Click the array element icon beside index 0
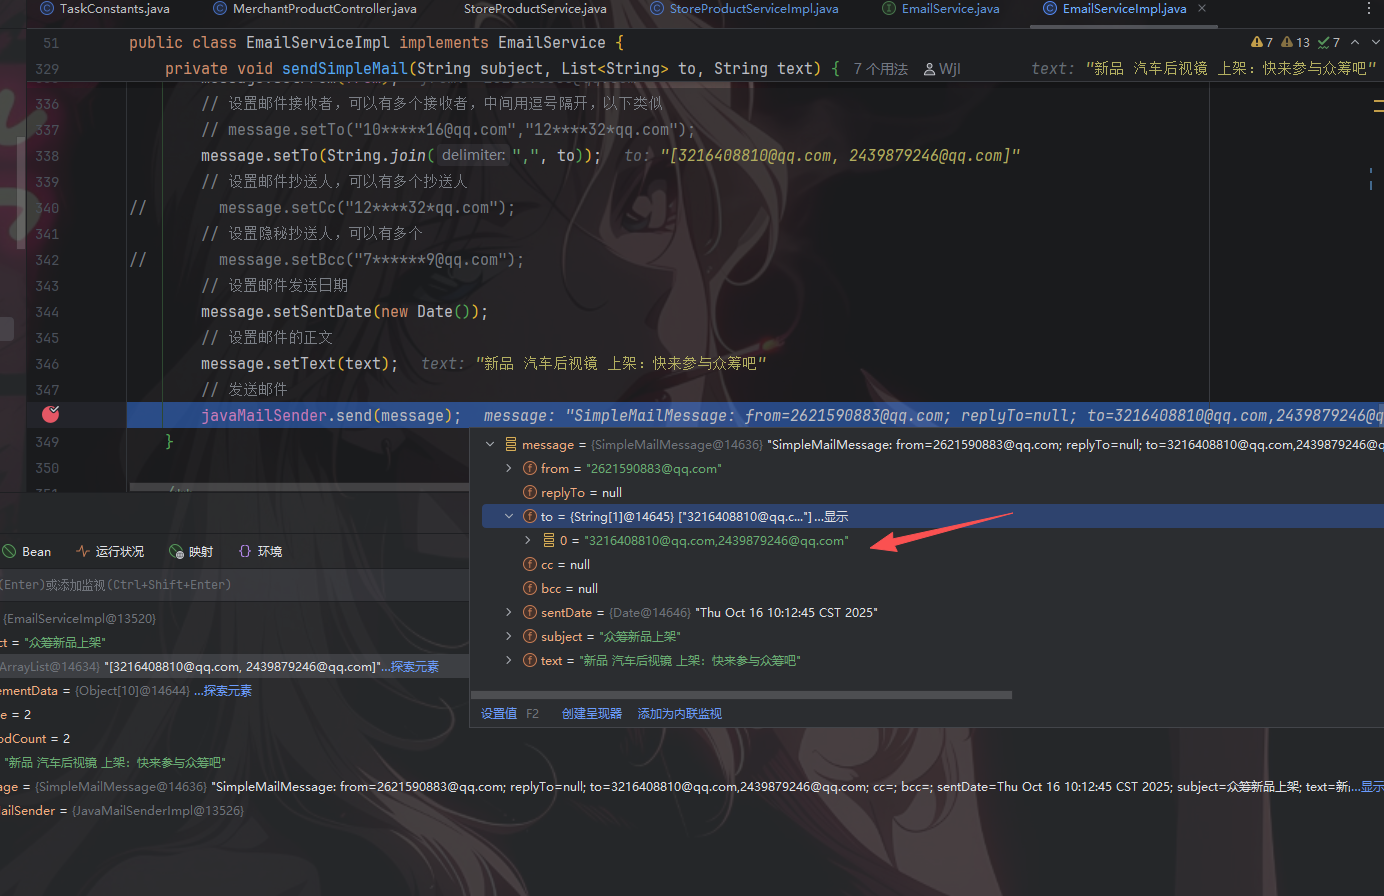The height and width of the screenshot is (896, 1384). (549, 540)
